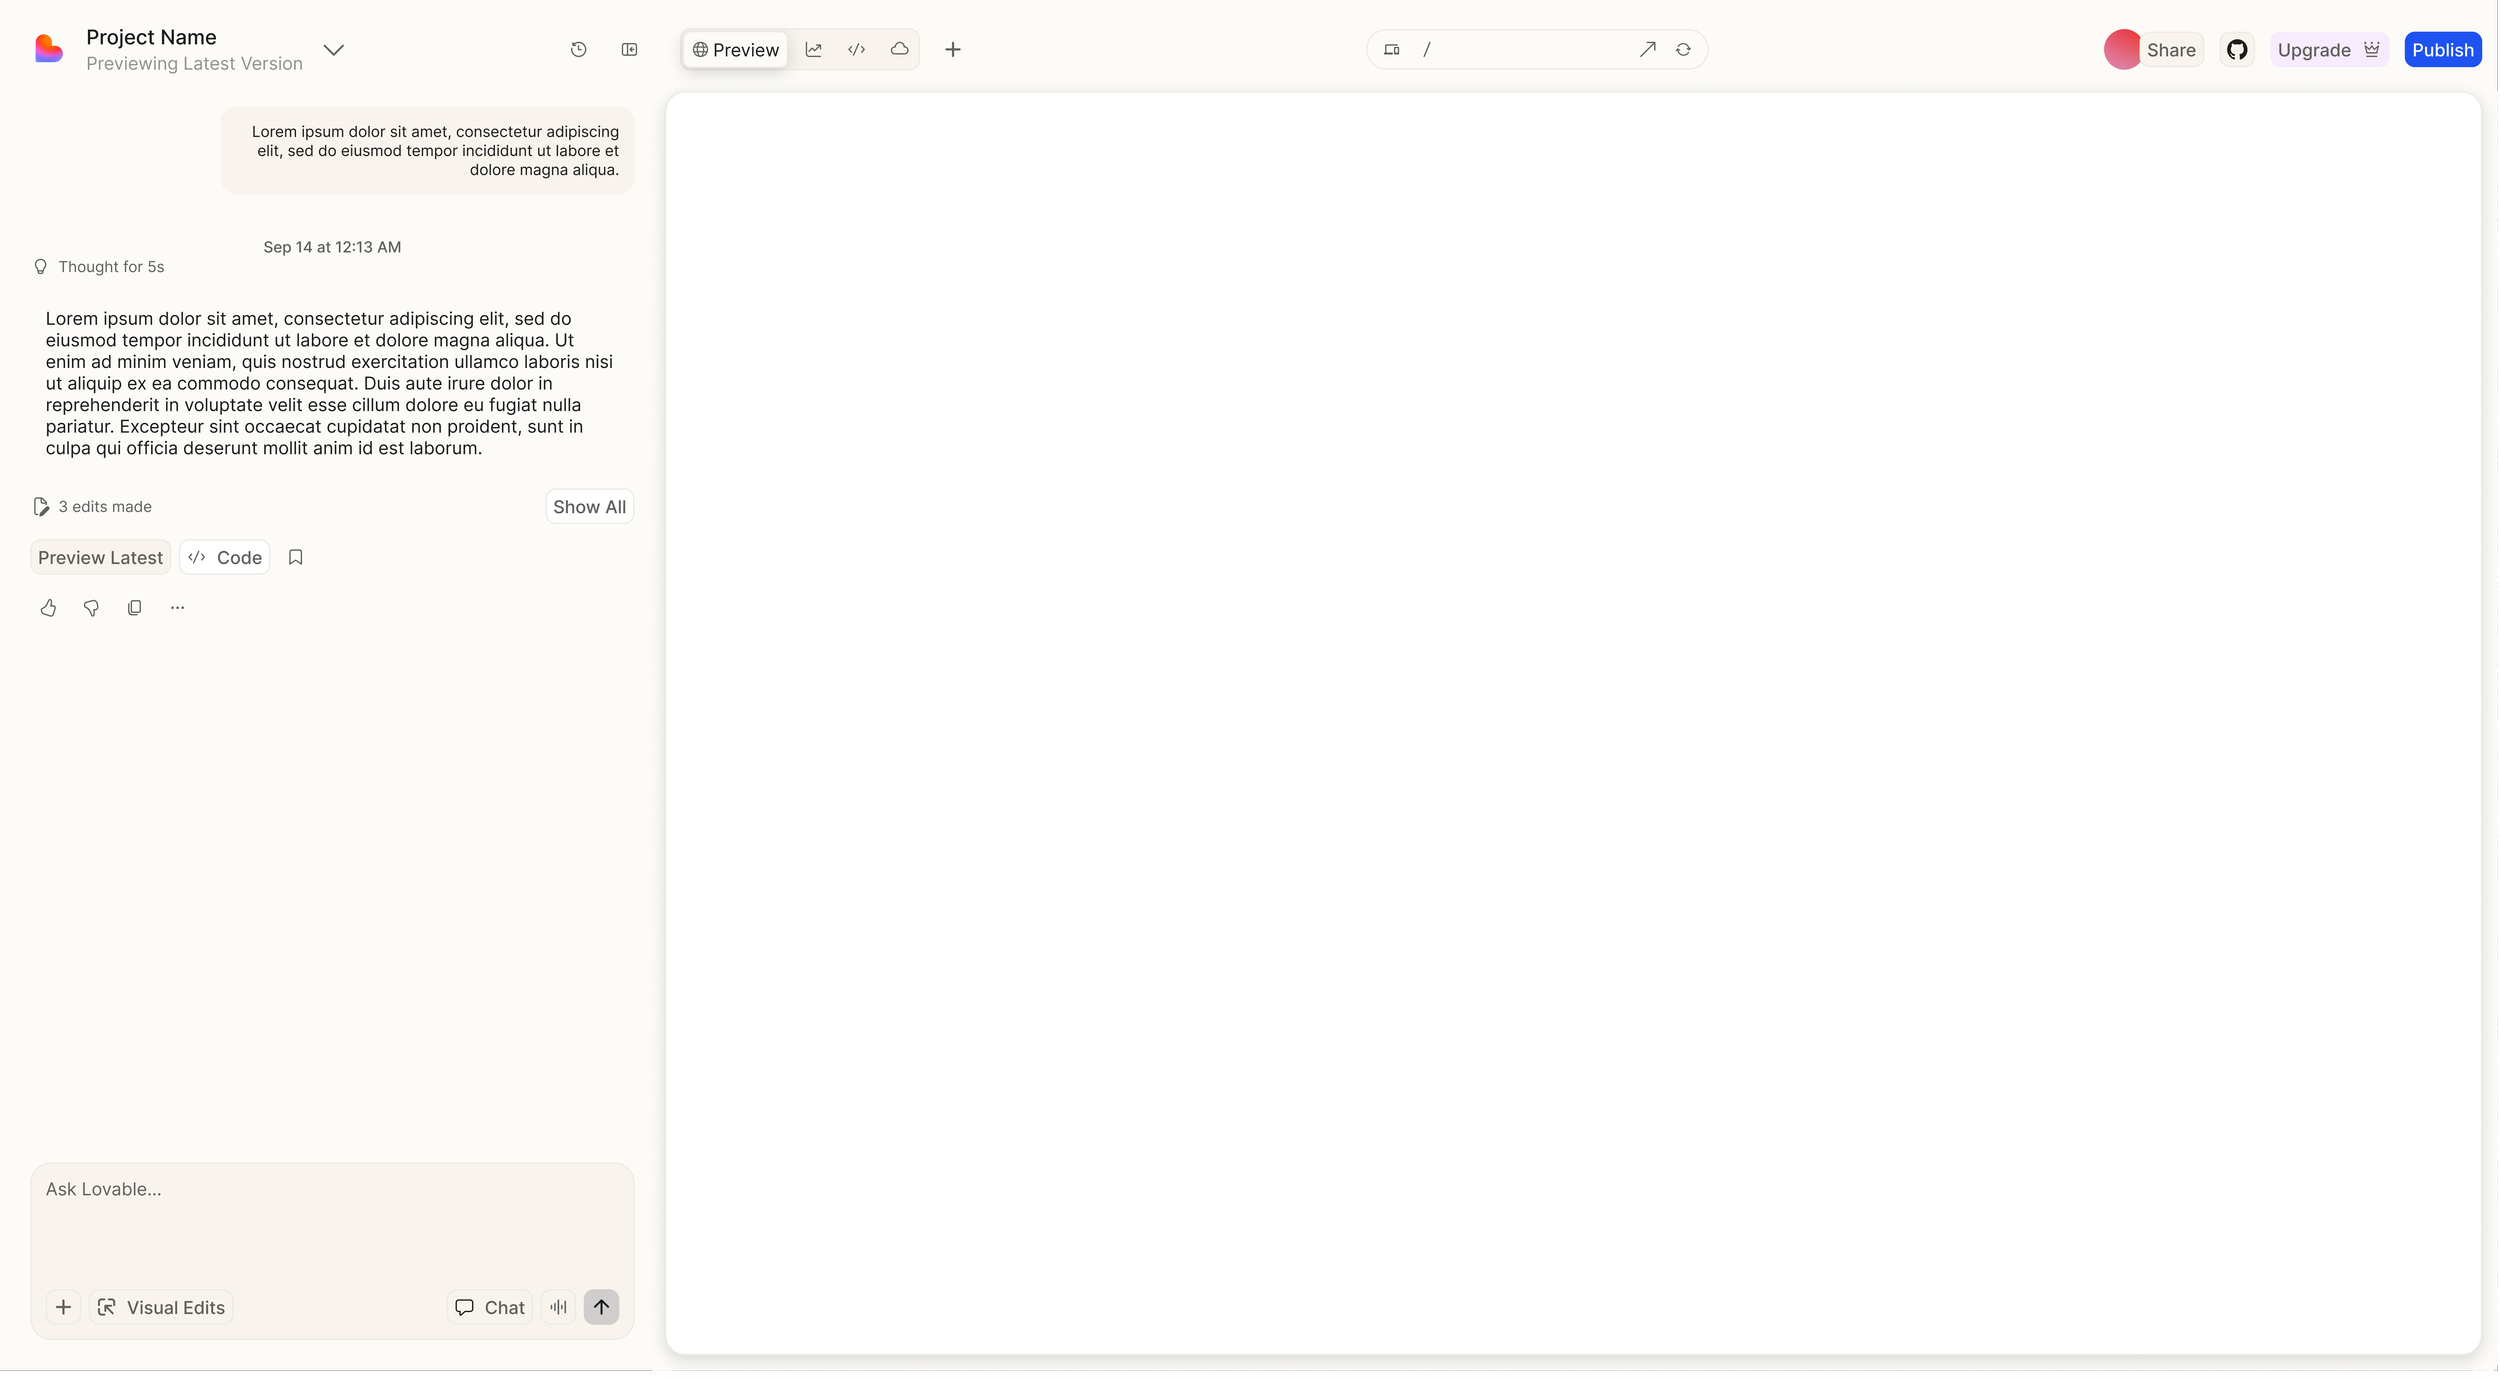The height and width of the screenshot is (1378, 2500).
Task: Bookmark this message version
Action: 295,558
